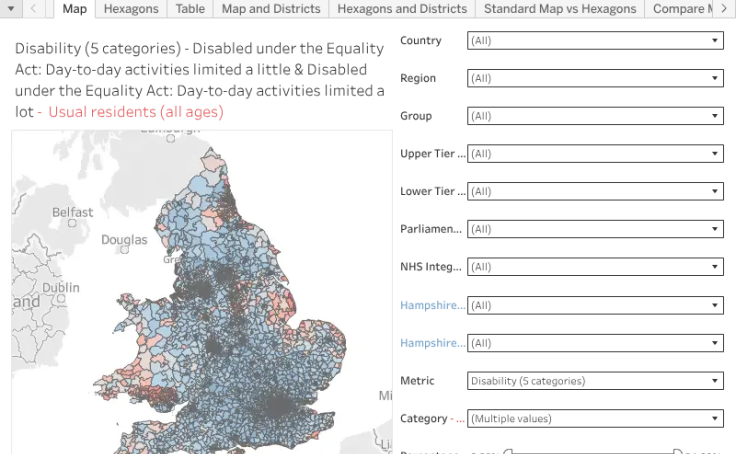Expand the Lower Tier filter dropdown
The image size is (736, 454).
pos(595,191)
